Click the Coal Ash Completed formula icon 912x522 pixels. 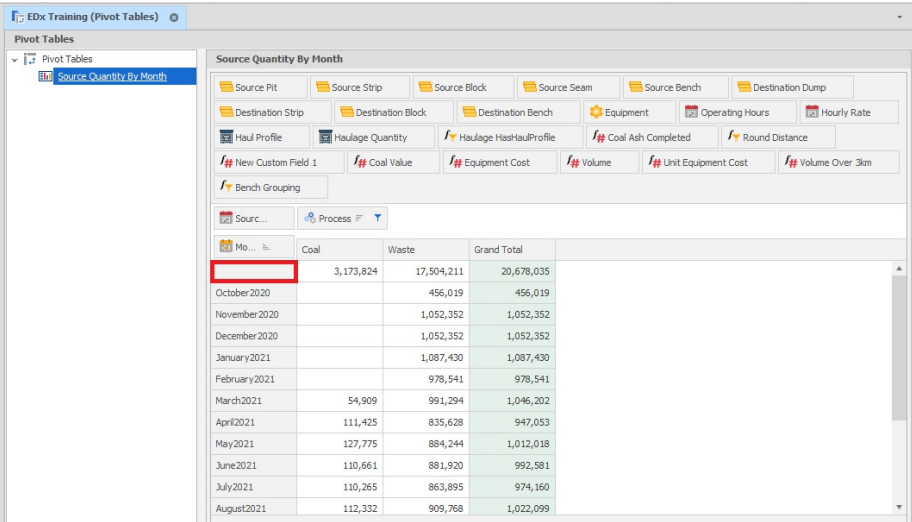(598, 138)
